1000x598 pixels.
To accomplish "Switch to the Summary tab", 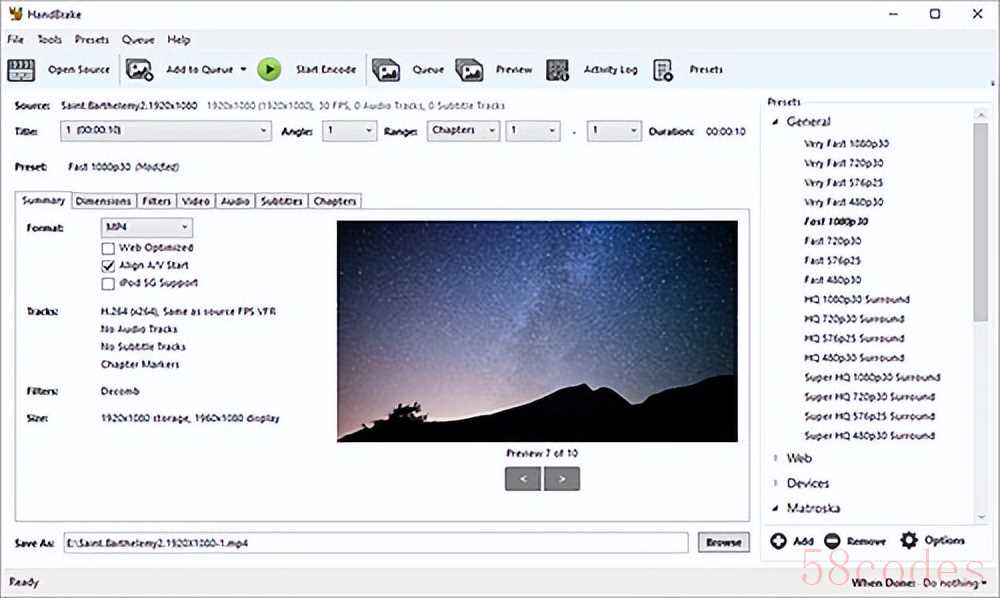I will coord(43,200).
